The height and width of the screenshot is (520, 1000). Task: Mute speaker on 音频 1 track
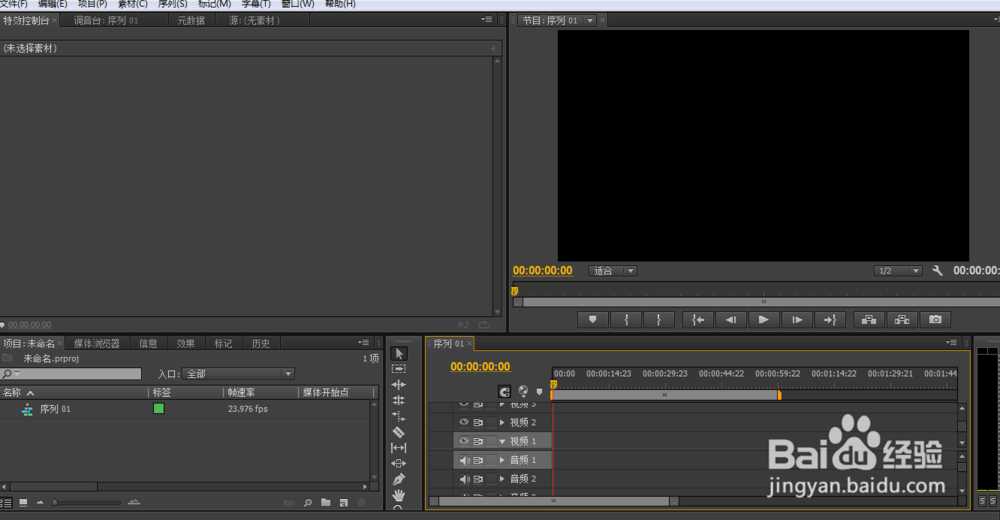[464, 460]
